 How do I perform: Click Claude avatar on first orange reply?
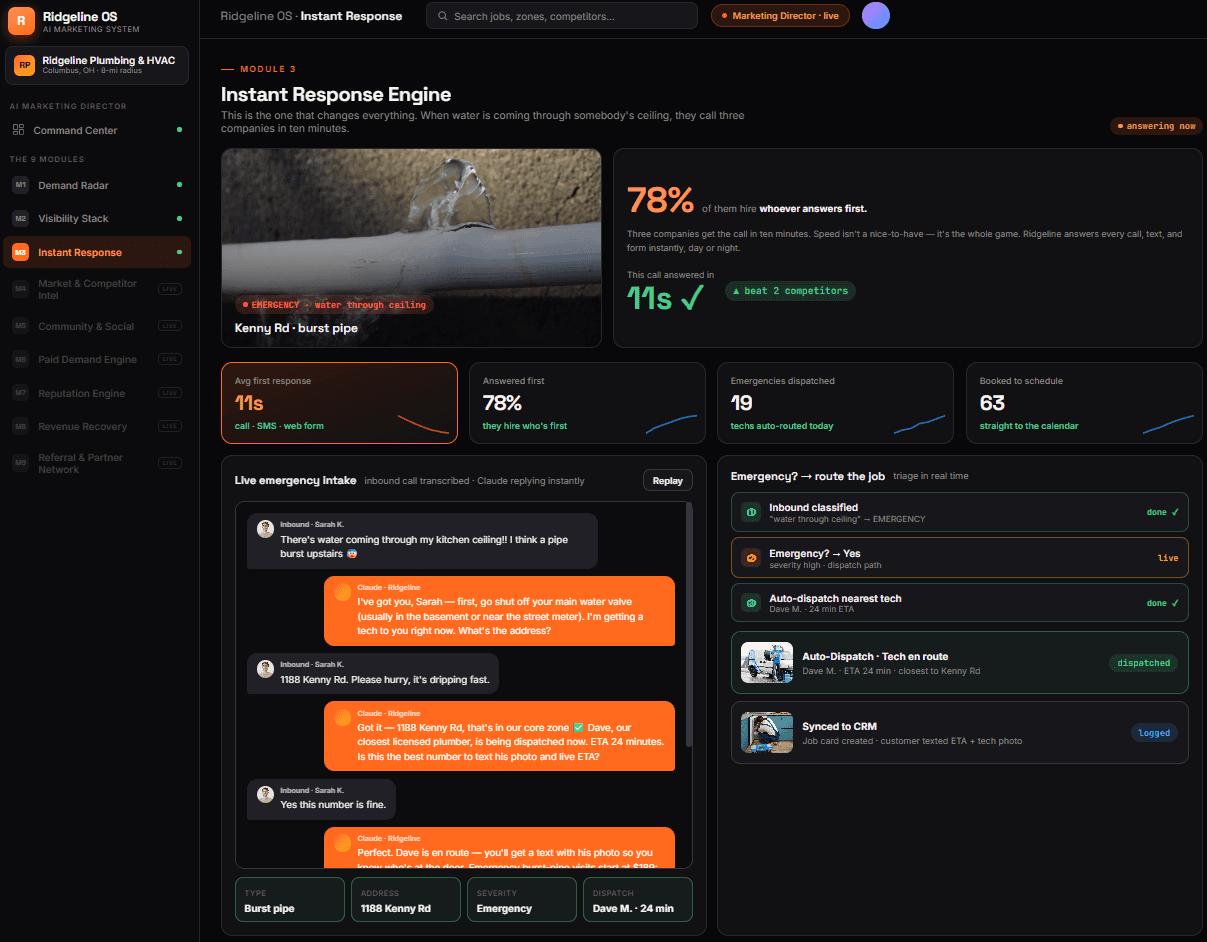point(343,592)
